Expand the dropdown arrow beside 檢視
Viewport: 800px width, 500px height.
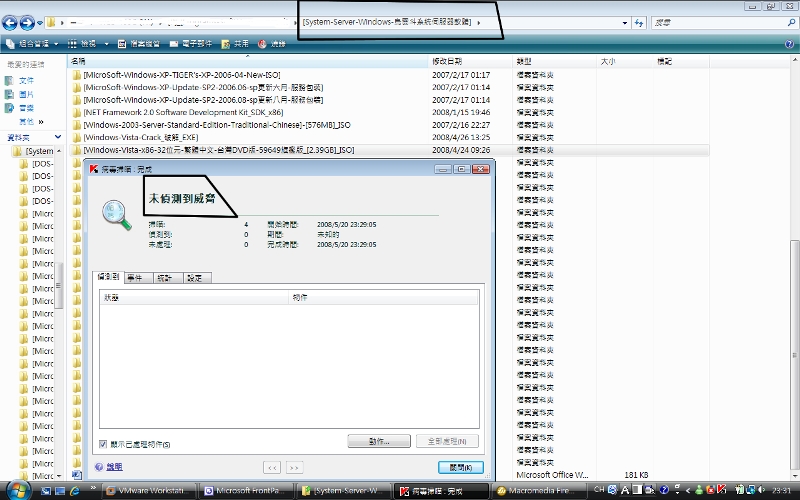point(106,44)
